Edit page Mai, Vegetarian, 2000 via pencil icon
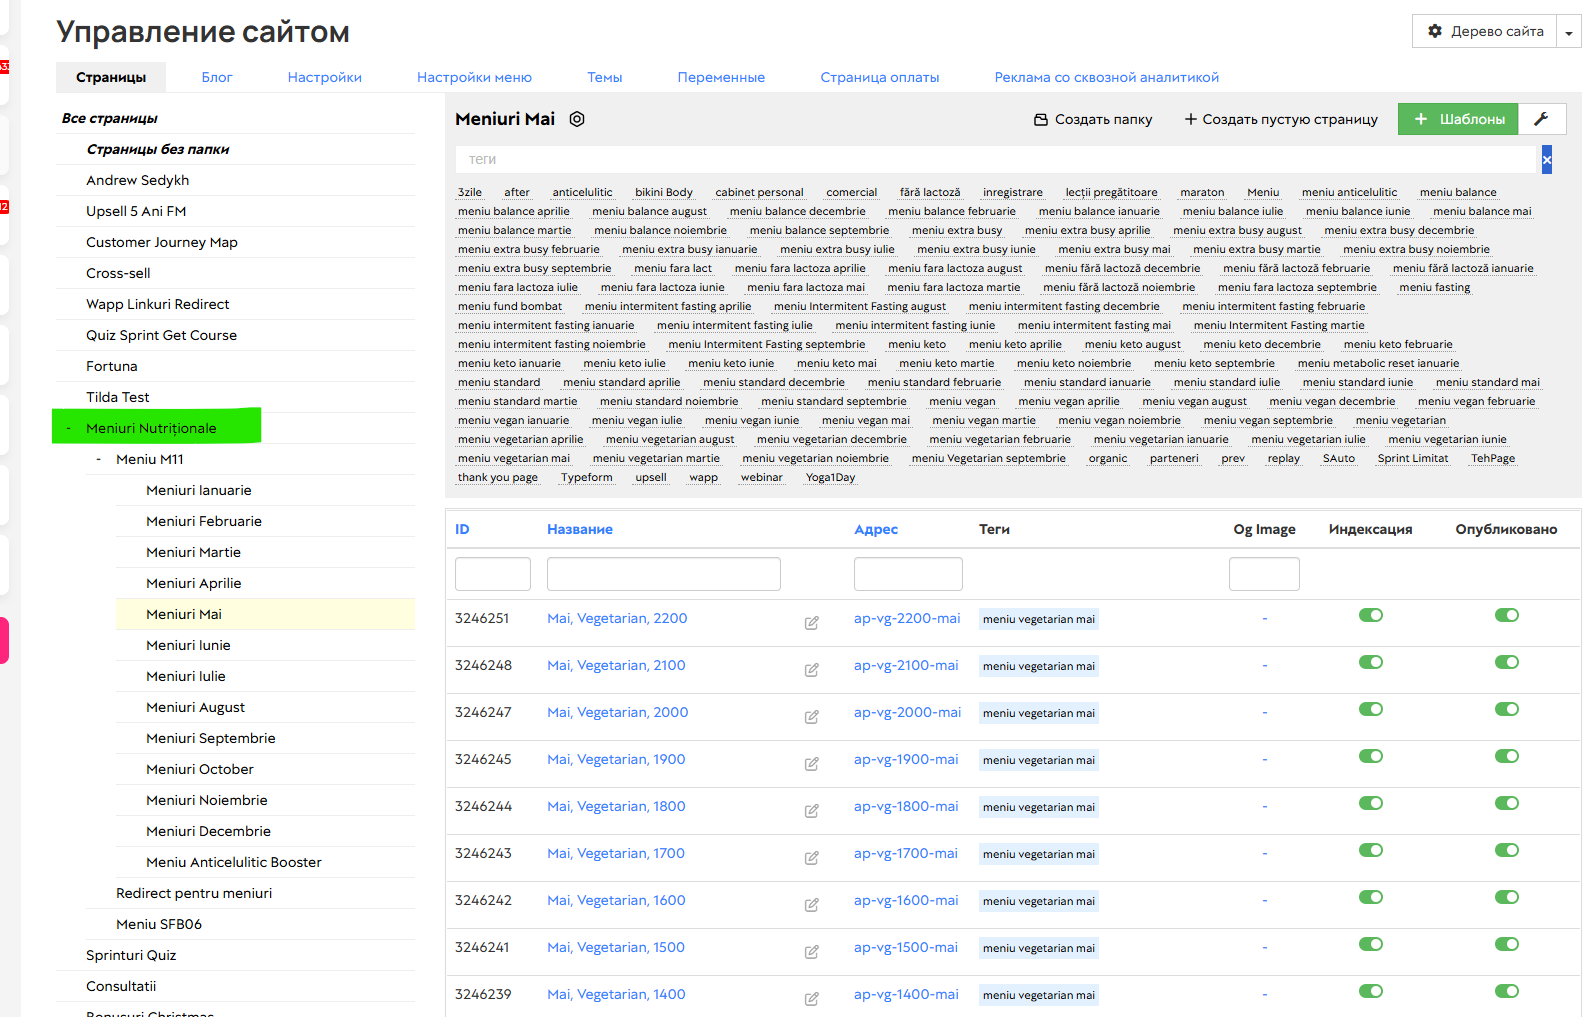Image resolution: width=1596 pixels, height=1017 pixels. tap(812, 716)
